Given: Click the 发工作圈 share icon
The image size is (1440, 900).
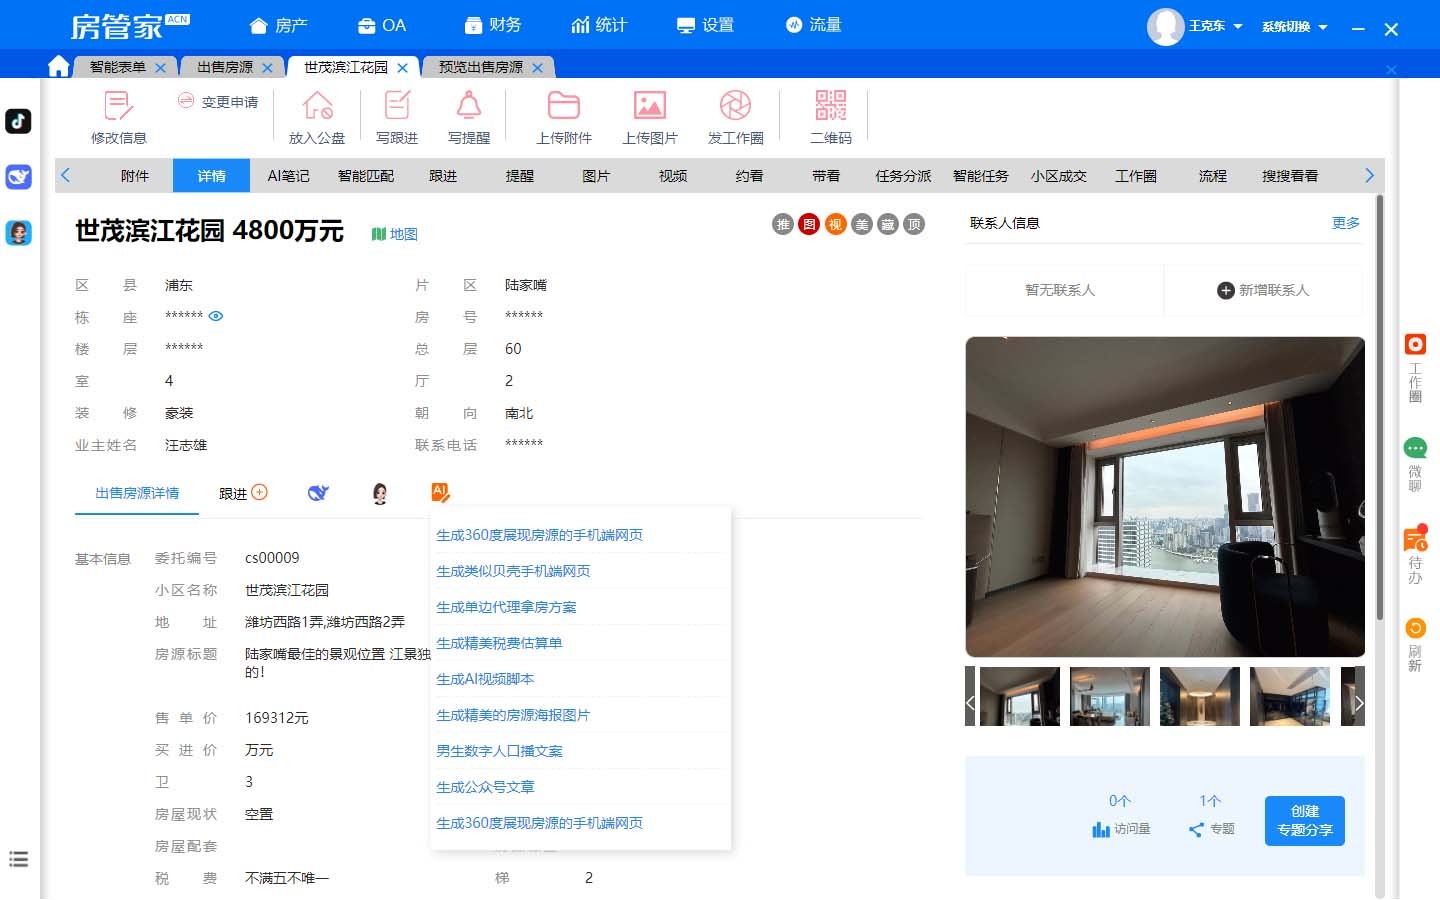Looking at the screenshot, I should click(735, 106).
